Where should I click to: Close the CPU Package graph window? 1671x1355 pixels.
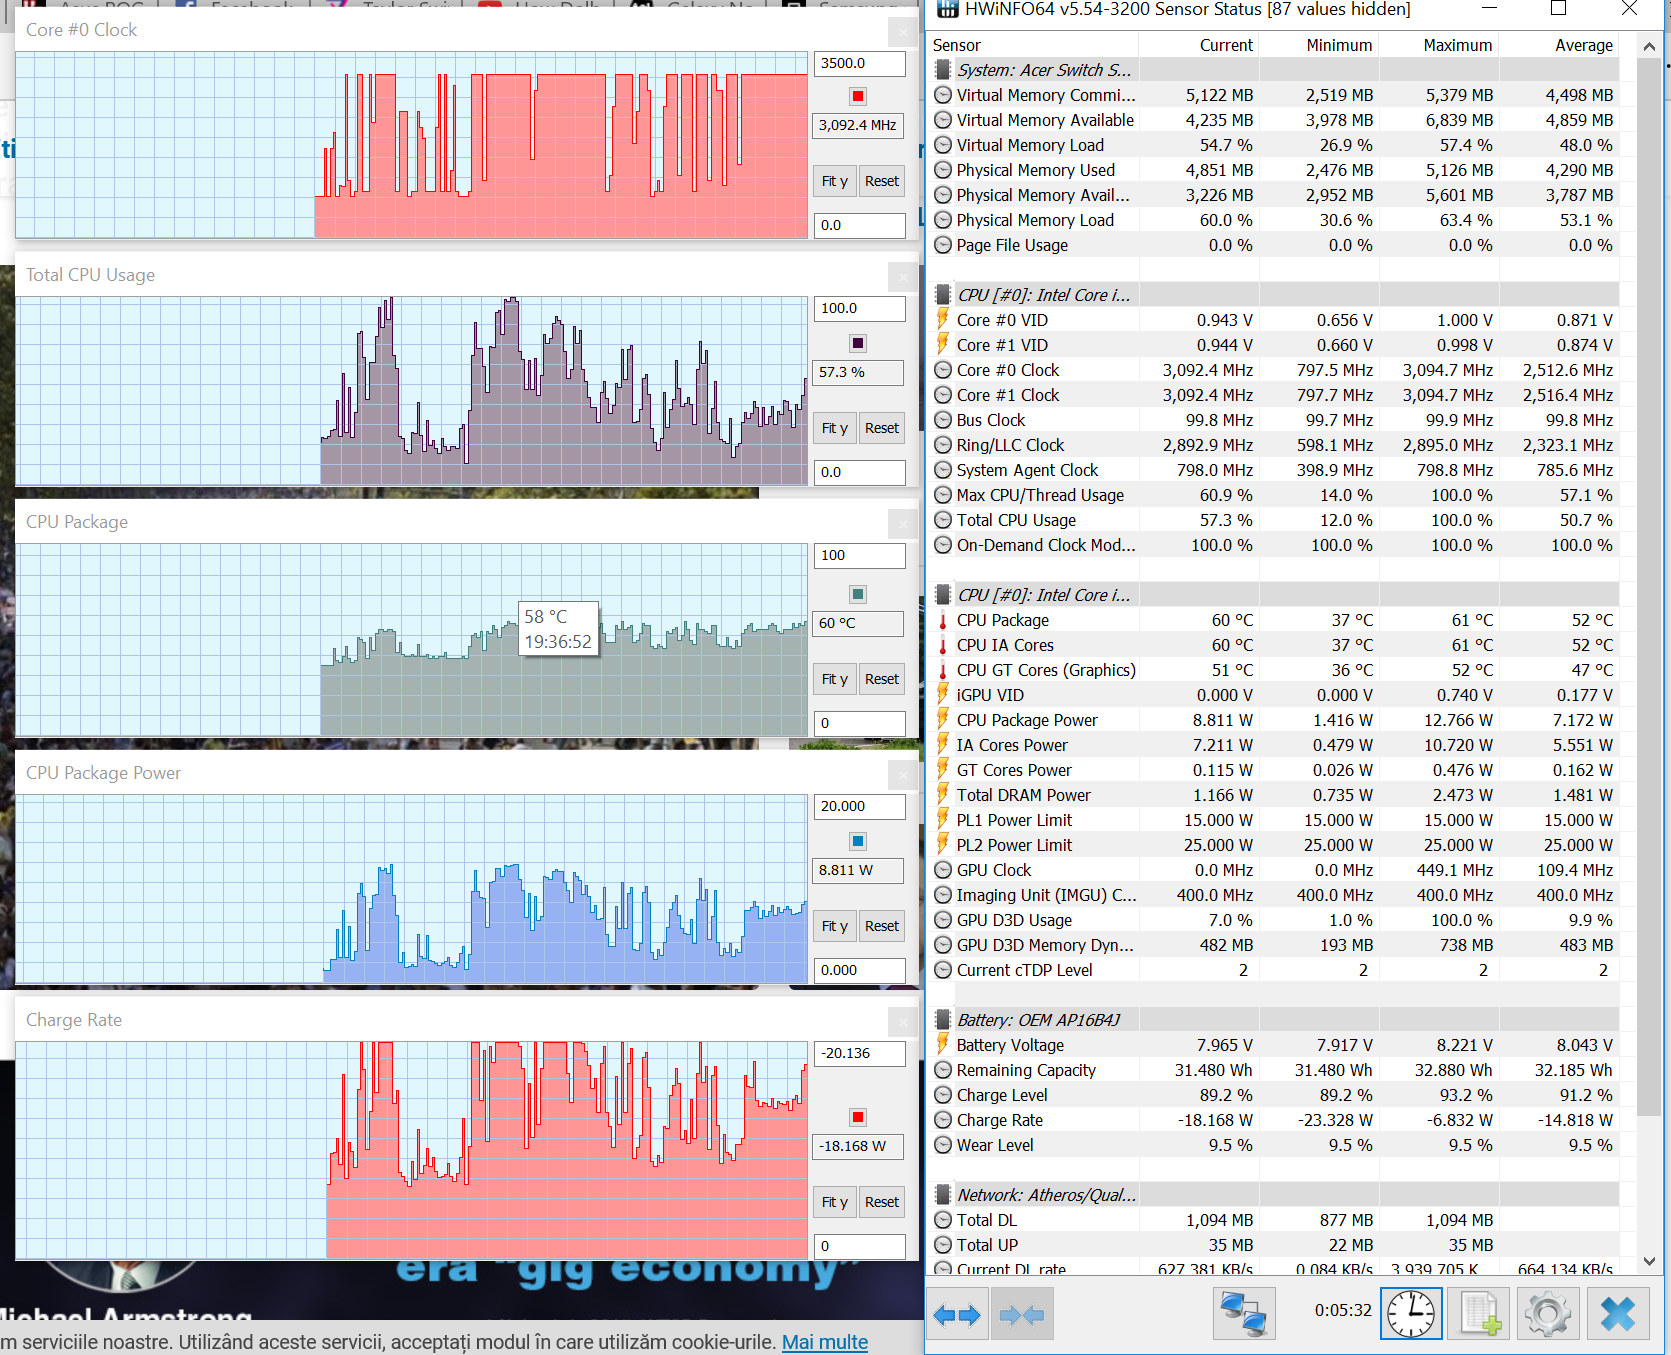tap(903, 523)
